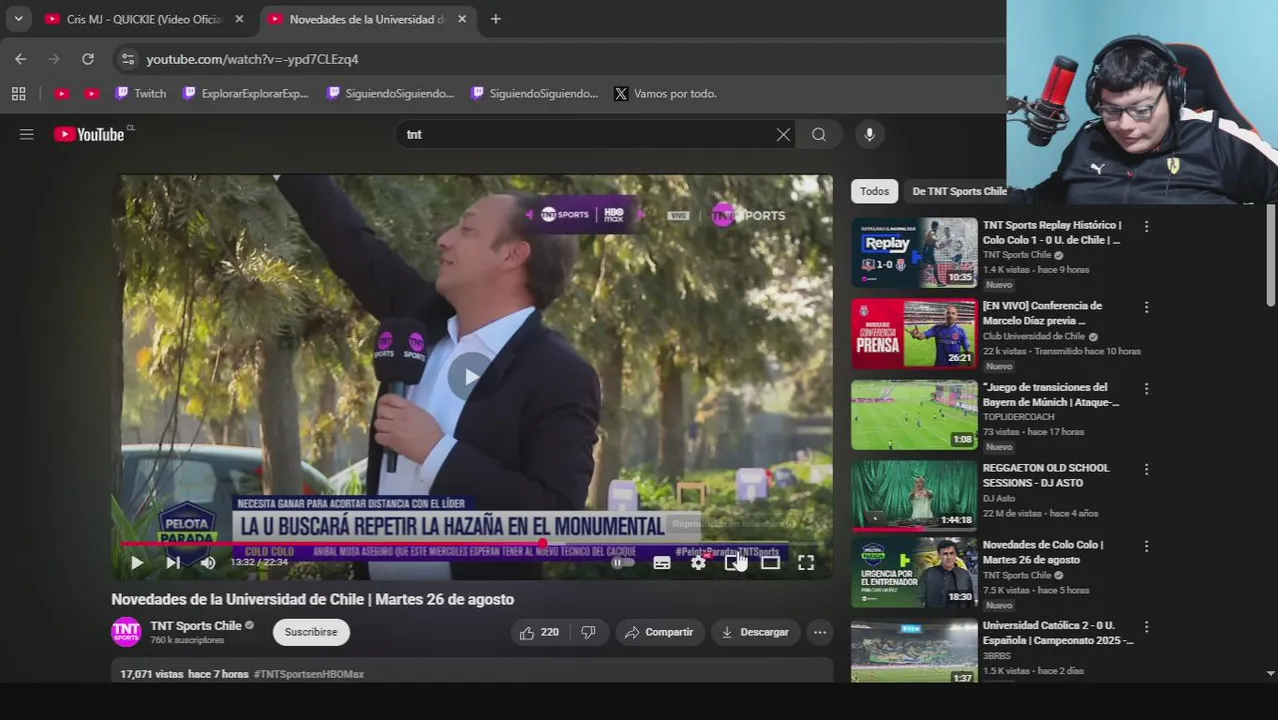Screen dimensions: 1278x720
Task: Open REGGAETON OLD SCHOOL SESSIONS title
Action: point(1046,475)
